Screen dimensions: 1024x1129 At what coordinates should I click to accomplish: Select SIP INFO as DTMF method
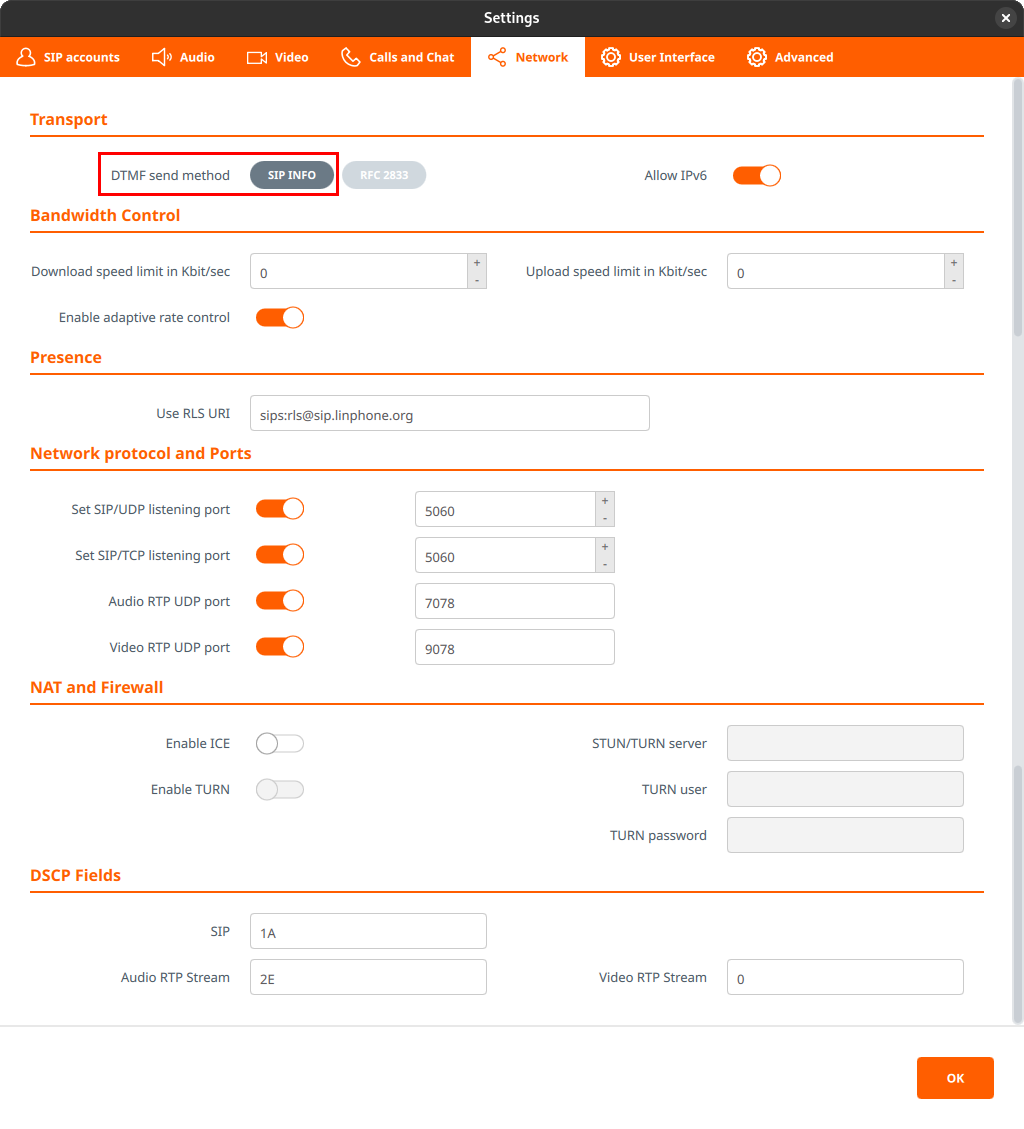click(x=292, y=175)
